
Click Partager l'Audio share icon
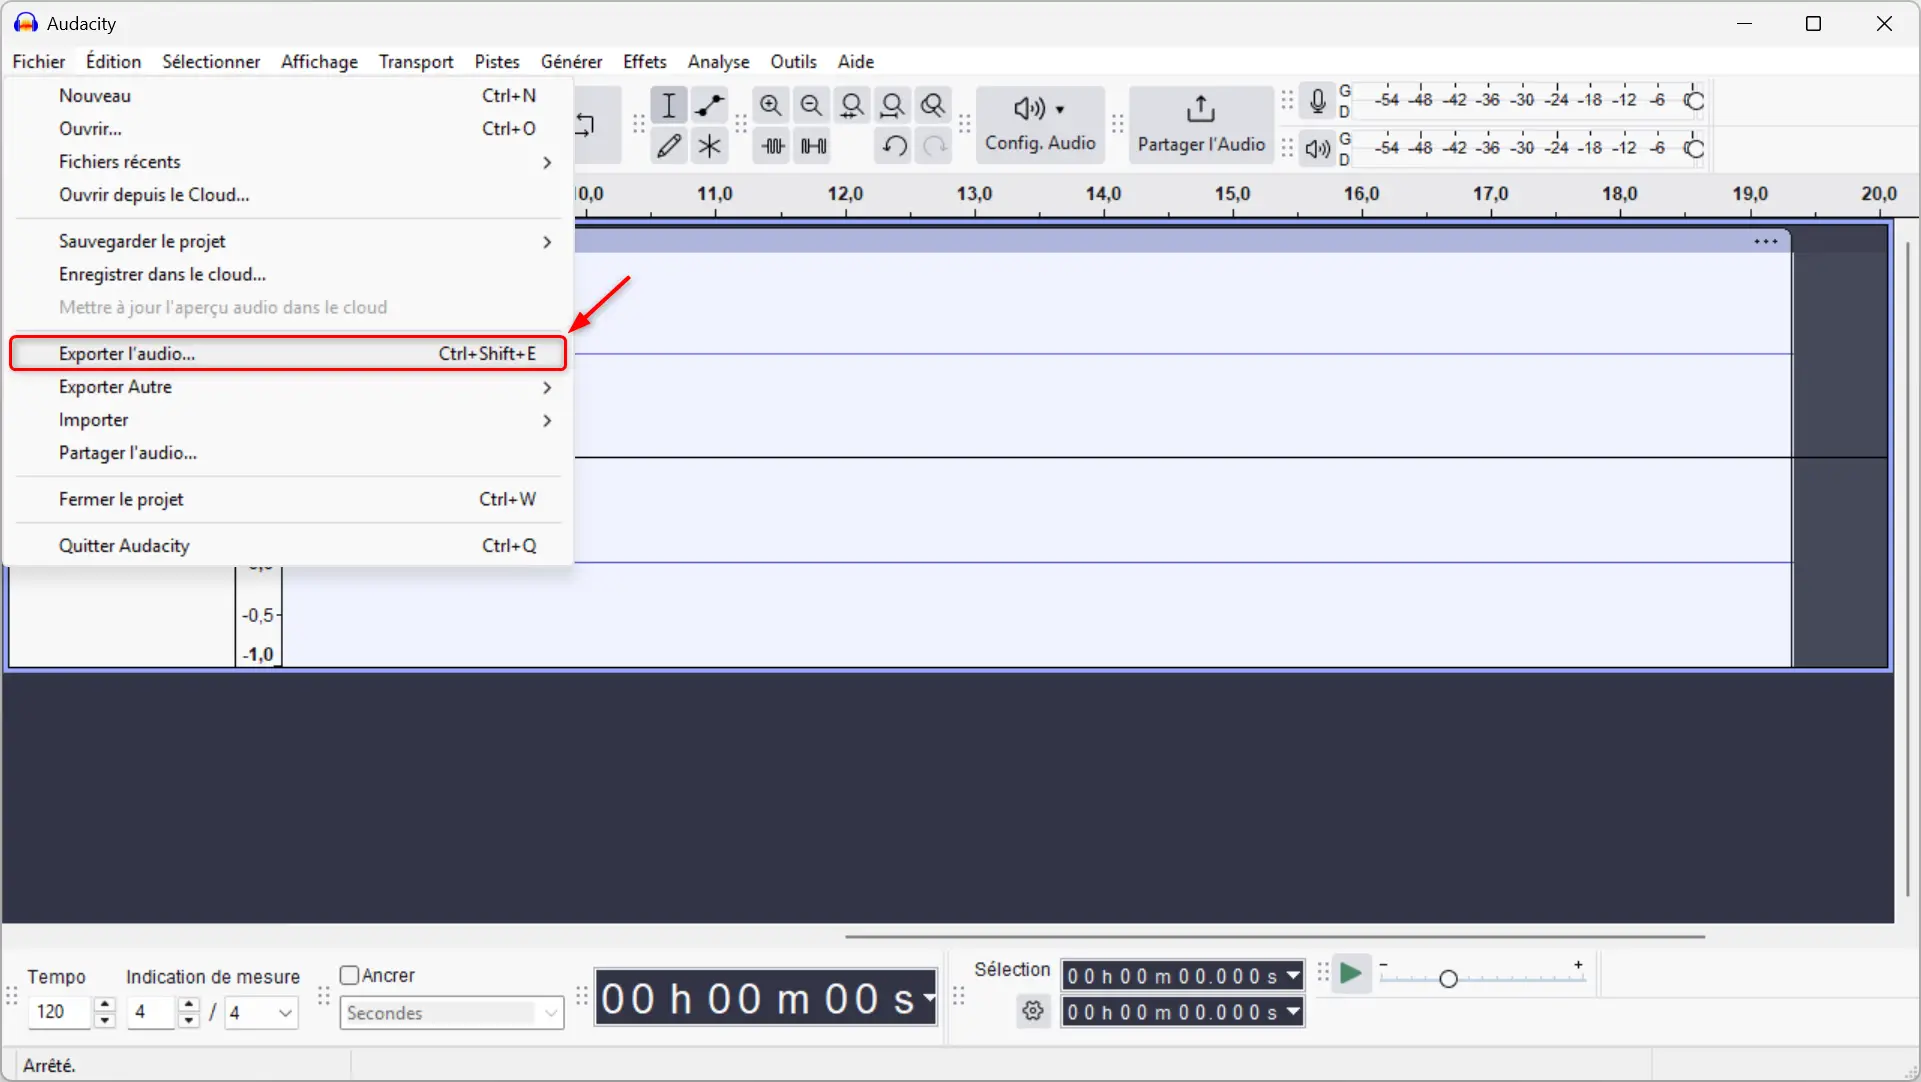[x=1201, y=125]
